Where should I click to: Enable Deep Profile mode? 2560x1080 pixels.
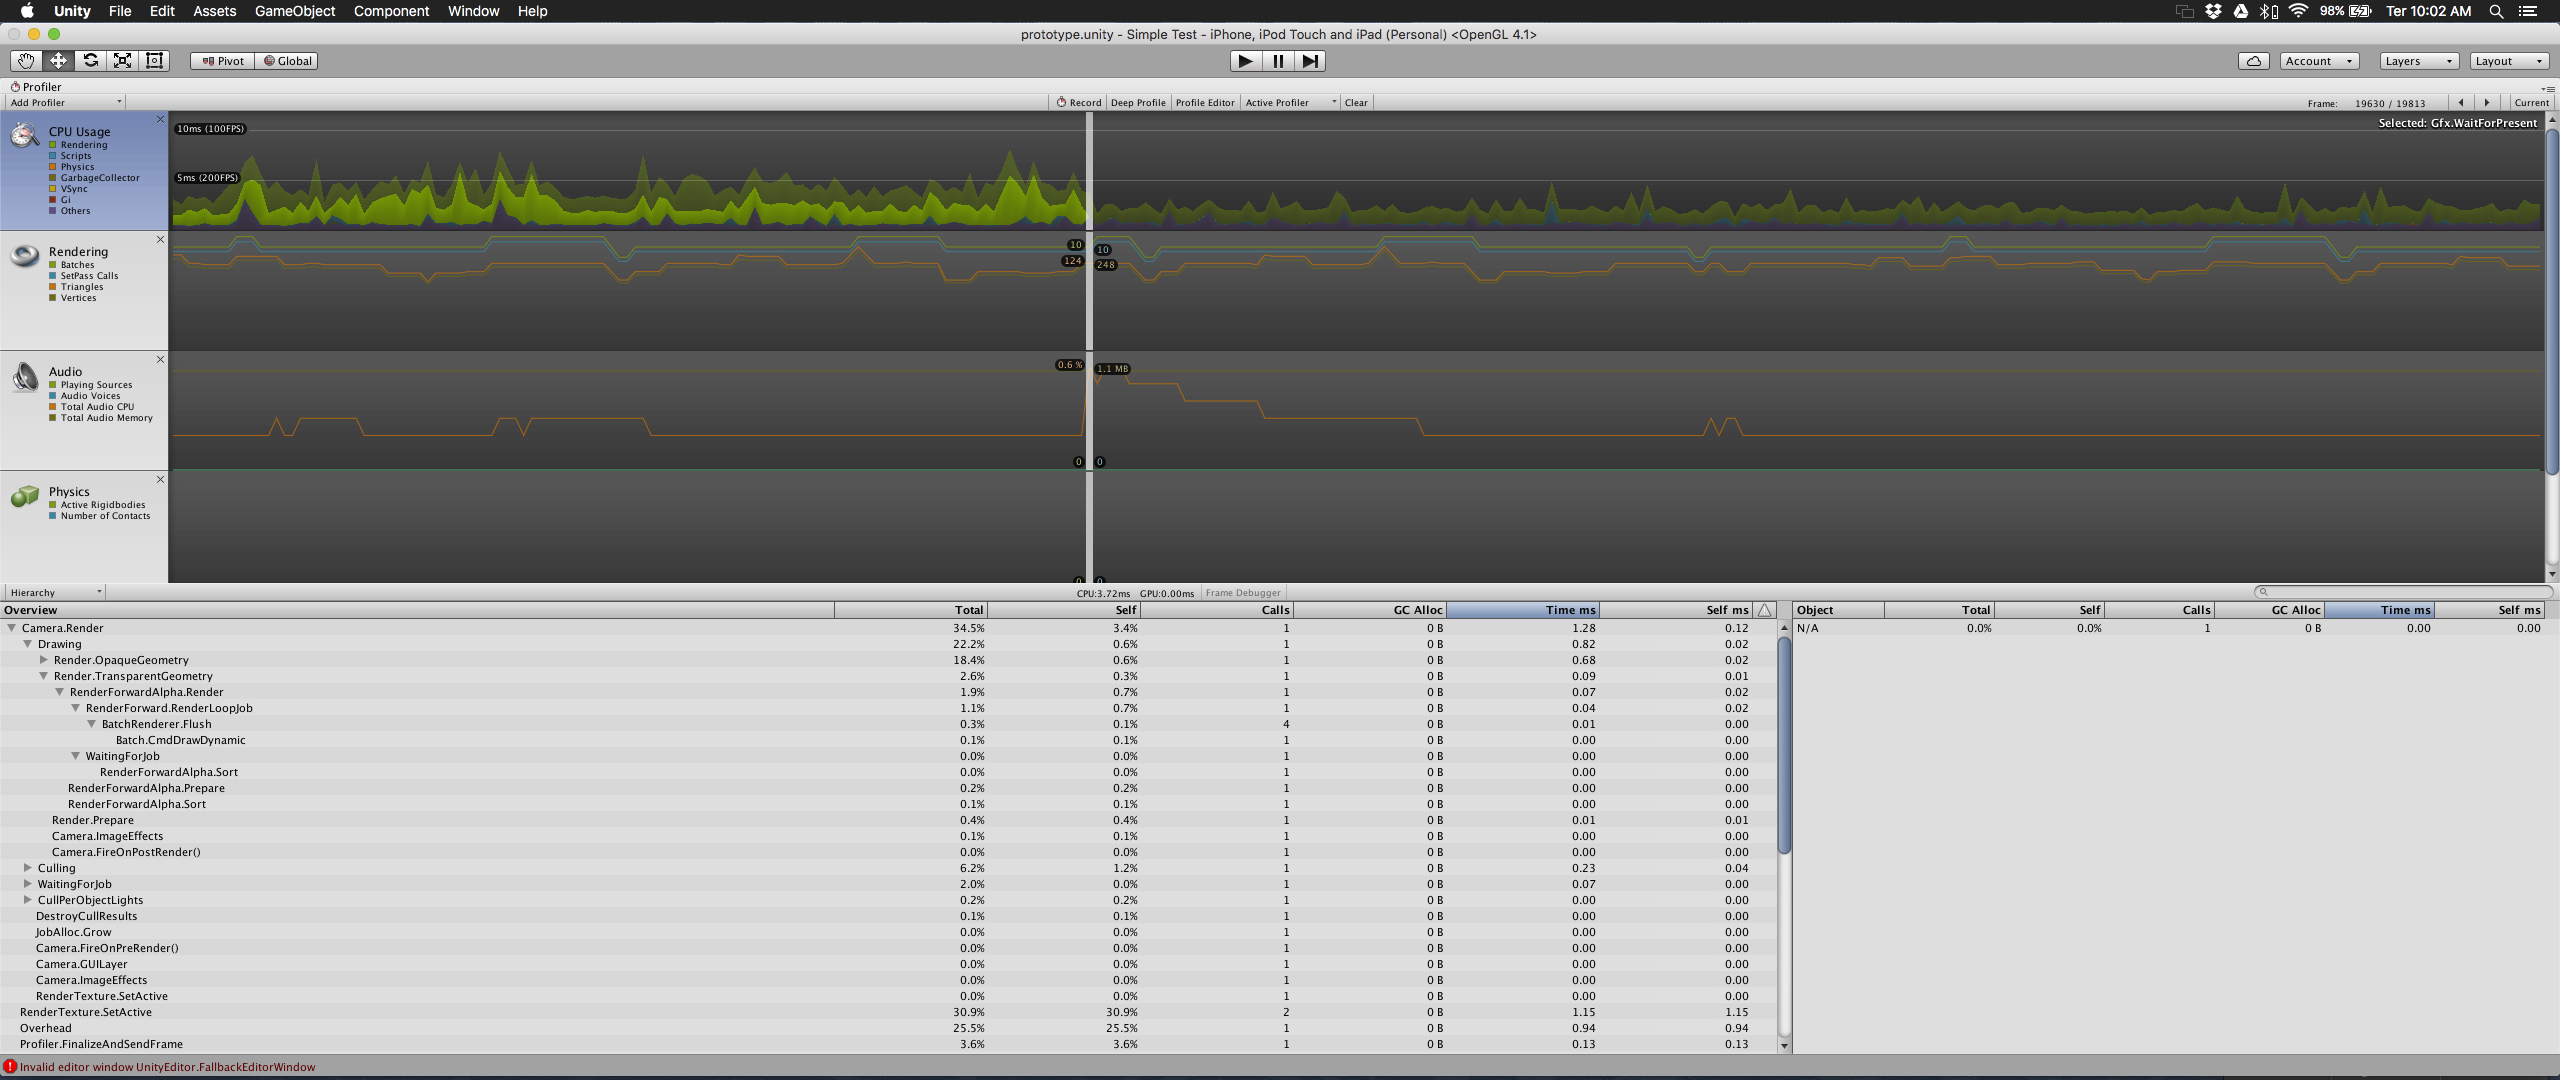point(1138,103)
